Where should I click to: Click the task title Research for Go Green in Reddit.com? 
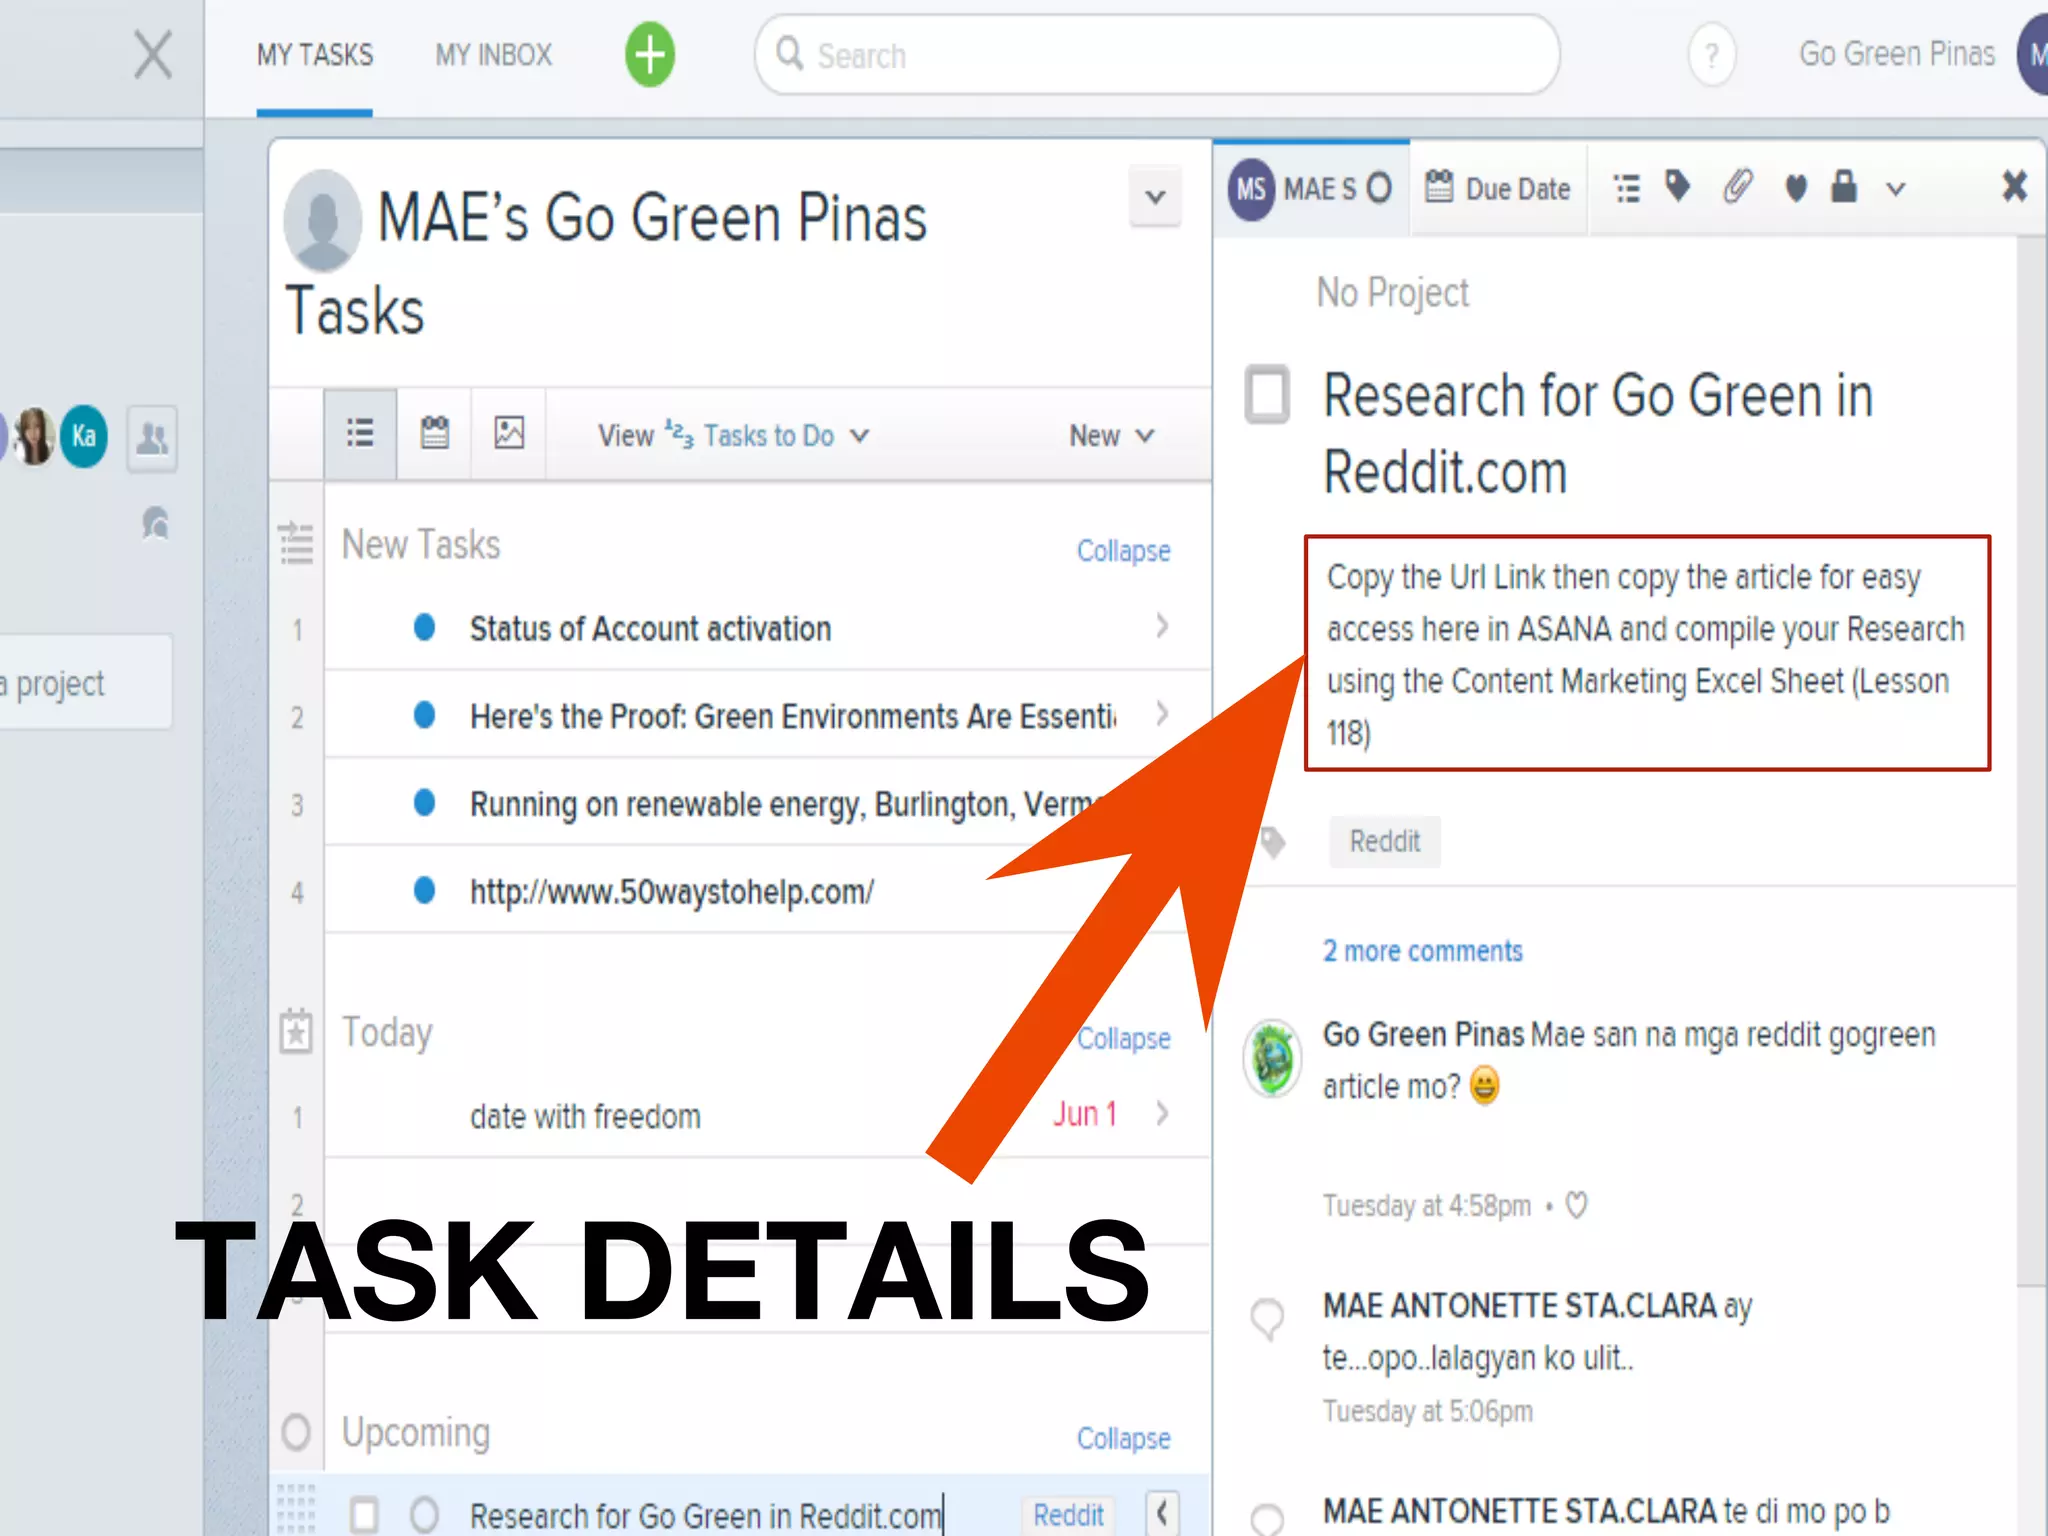tap(1598, 433)
